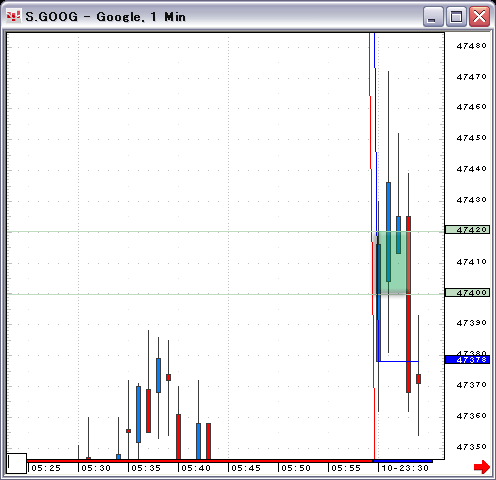Click the 47350 price scale label

tap(471, 447)
